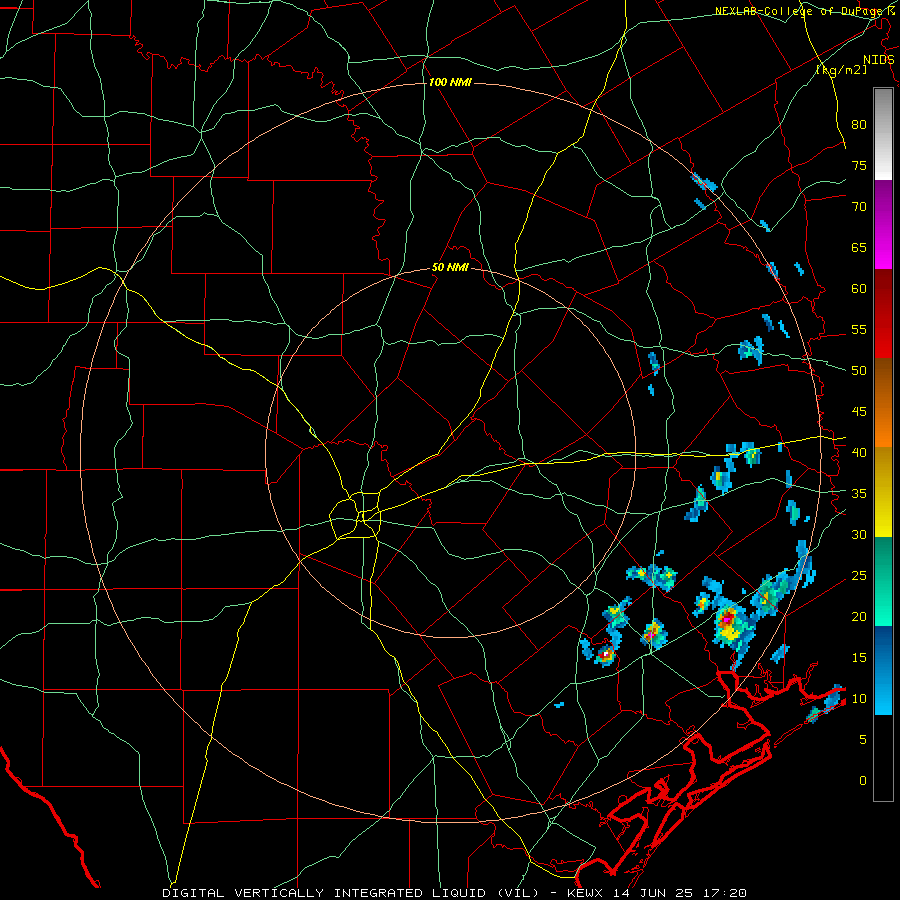Click the legend value 30
The height and width of the screenshot is (900, 900).
(x=859, y=534)
